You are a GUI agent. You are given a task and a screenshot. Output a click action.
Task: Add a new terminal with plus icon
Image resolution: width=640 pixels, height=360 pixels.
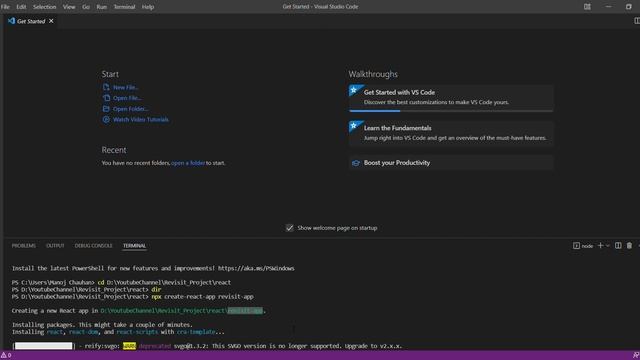tap(600, 245)
